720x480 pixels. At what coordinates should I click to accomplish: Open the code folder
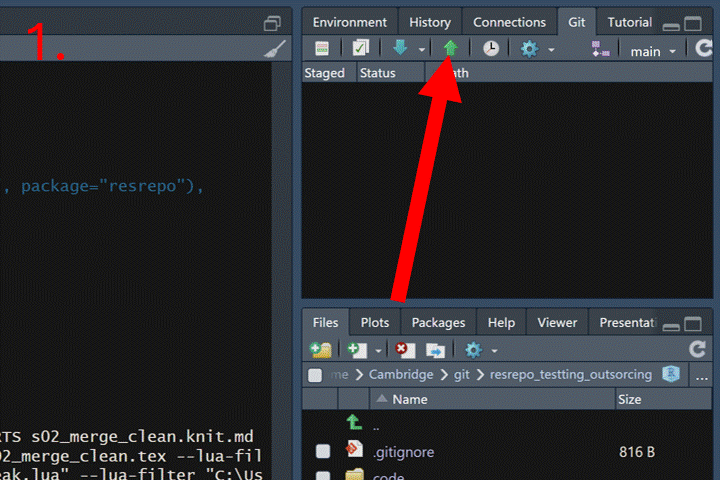click(x=388, y=476)
